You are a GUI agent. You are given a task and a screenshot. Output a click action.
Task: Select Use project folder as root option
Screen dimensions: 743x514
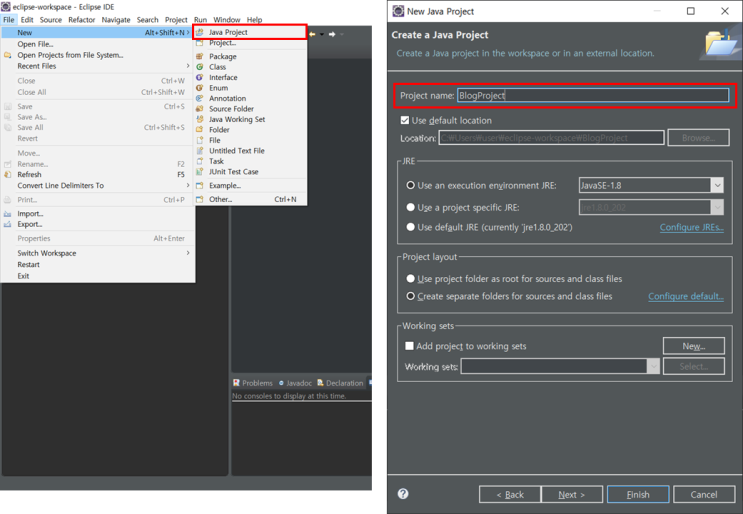pyautogui.click(x=410, y=279)
